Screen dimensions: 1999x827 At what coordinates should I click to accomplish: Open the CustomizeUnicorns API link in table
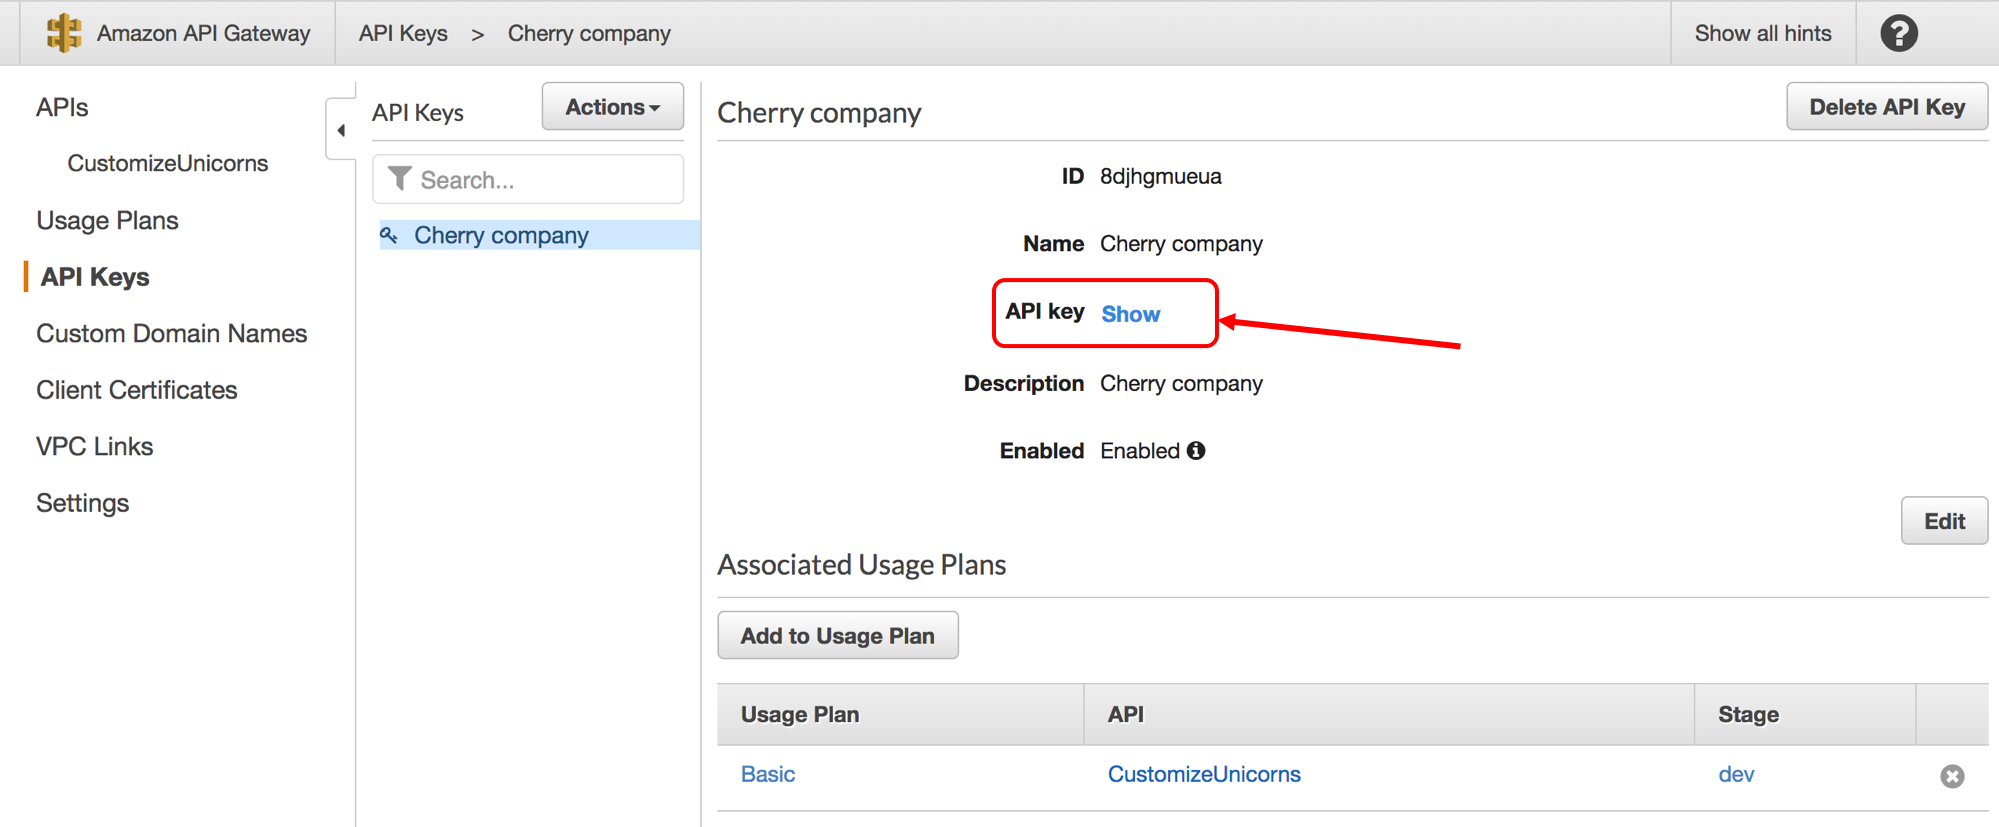coord(1204,774)
